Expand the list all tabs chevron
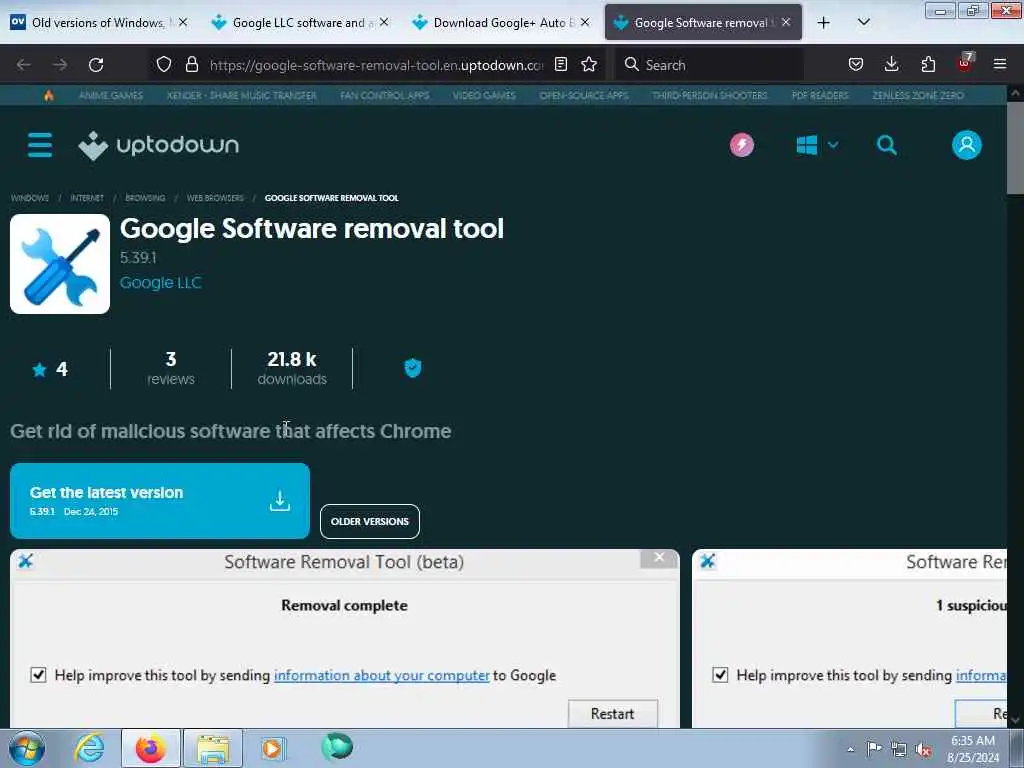Image resolution: width=1024 pixels, height=768 pixels. (x=863, y=23)
